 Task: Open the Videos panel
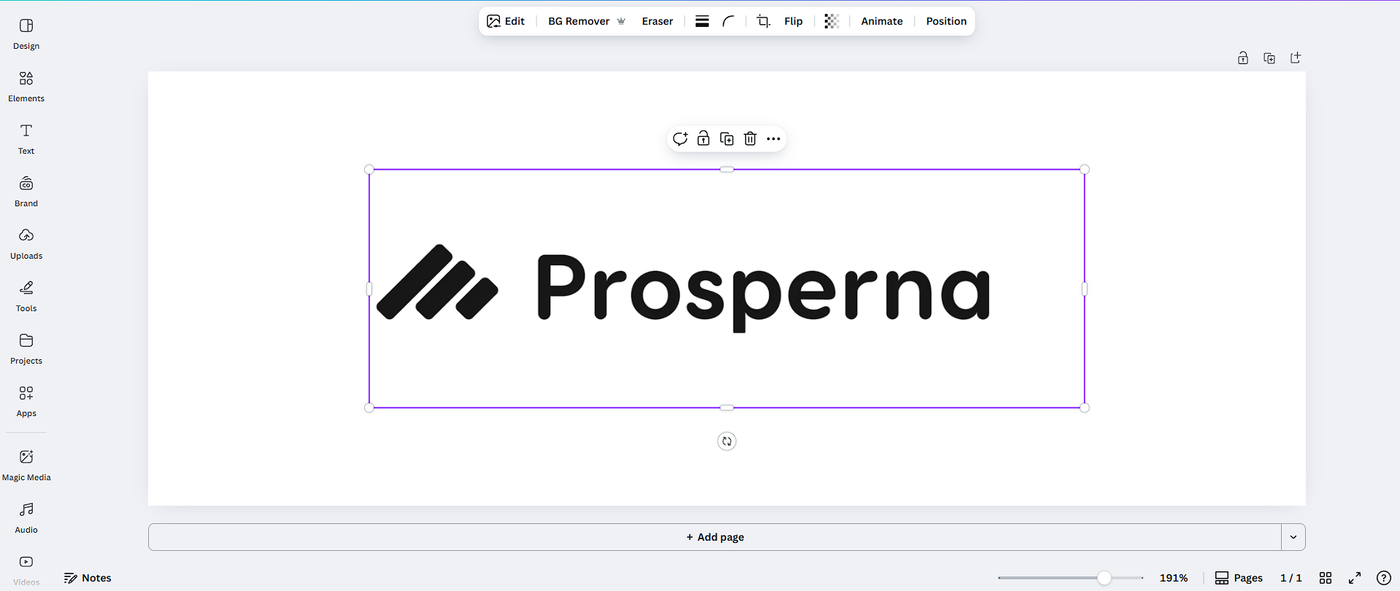point(26,570)
